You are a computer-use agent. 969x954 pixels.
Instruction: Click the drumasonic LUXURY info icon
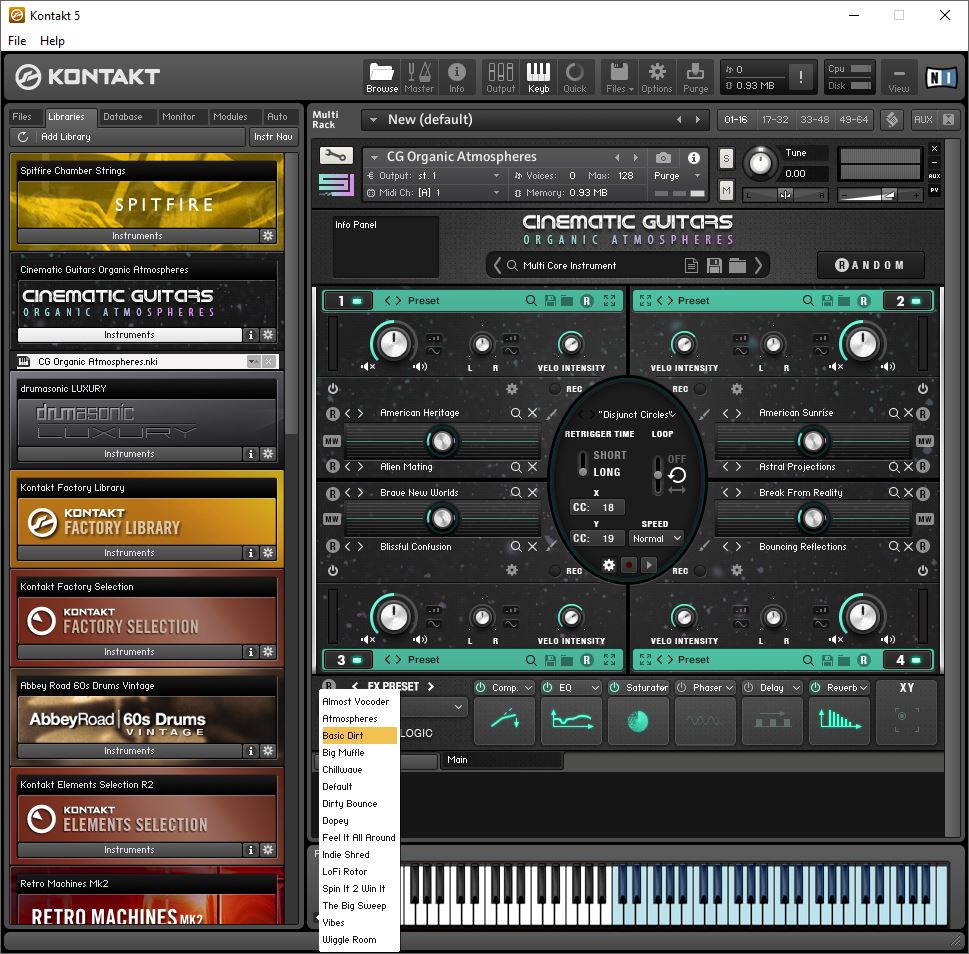point(250,454)
